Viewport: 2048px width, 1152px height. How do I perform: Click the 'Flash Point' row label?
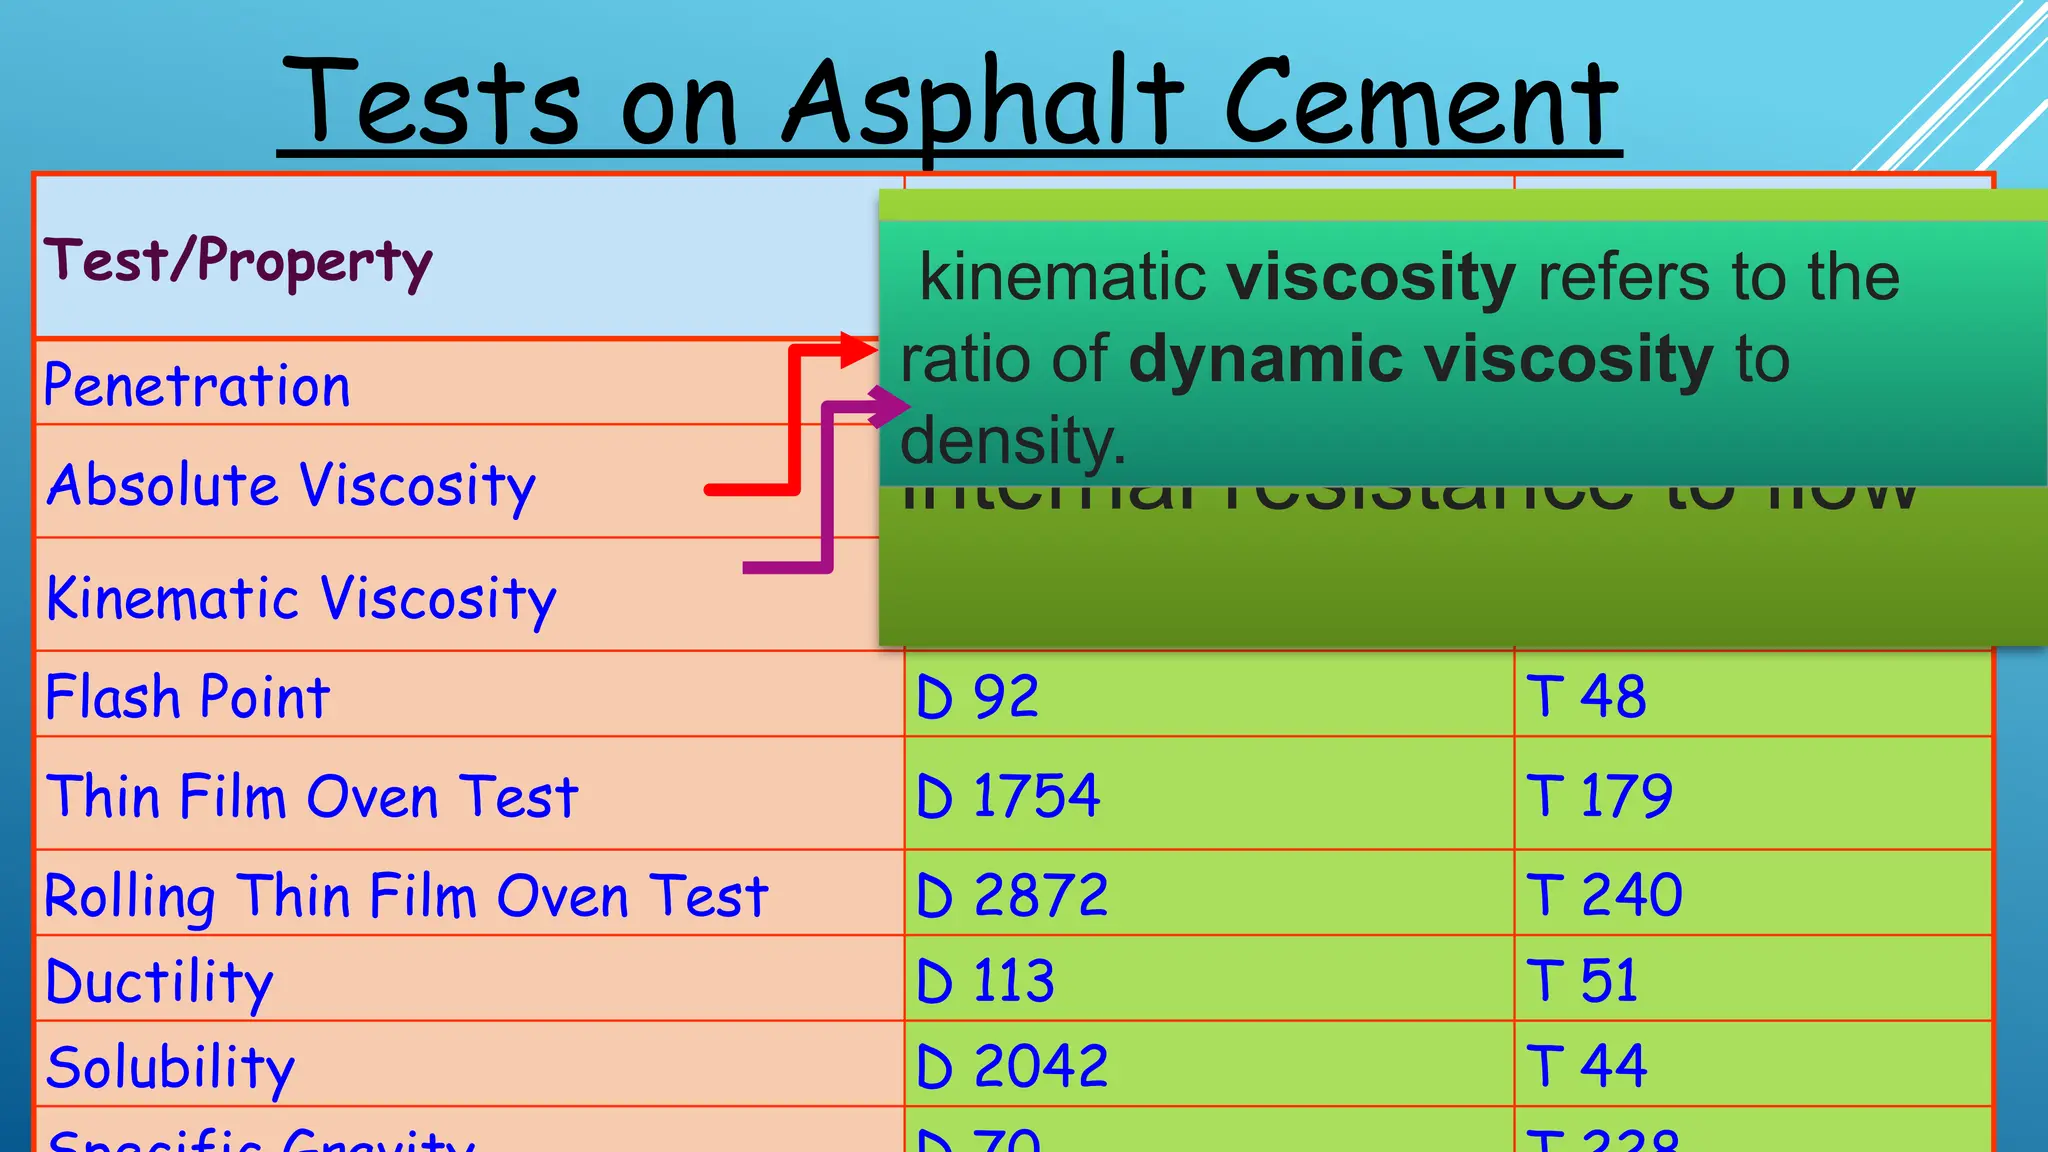click(x=188, y=697)
